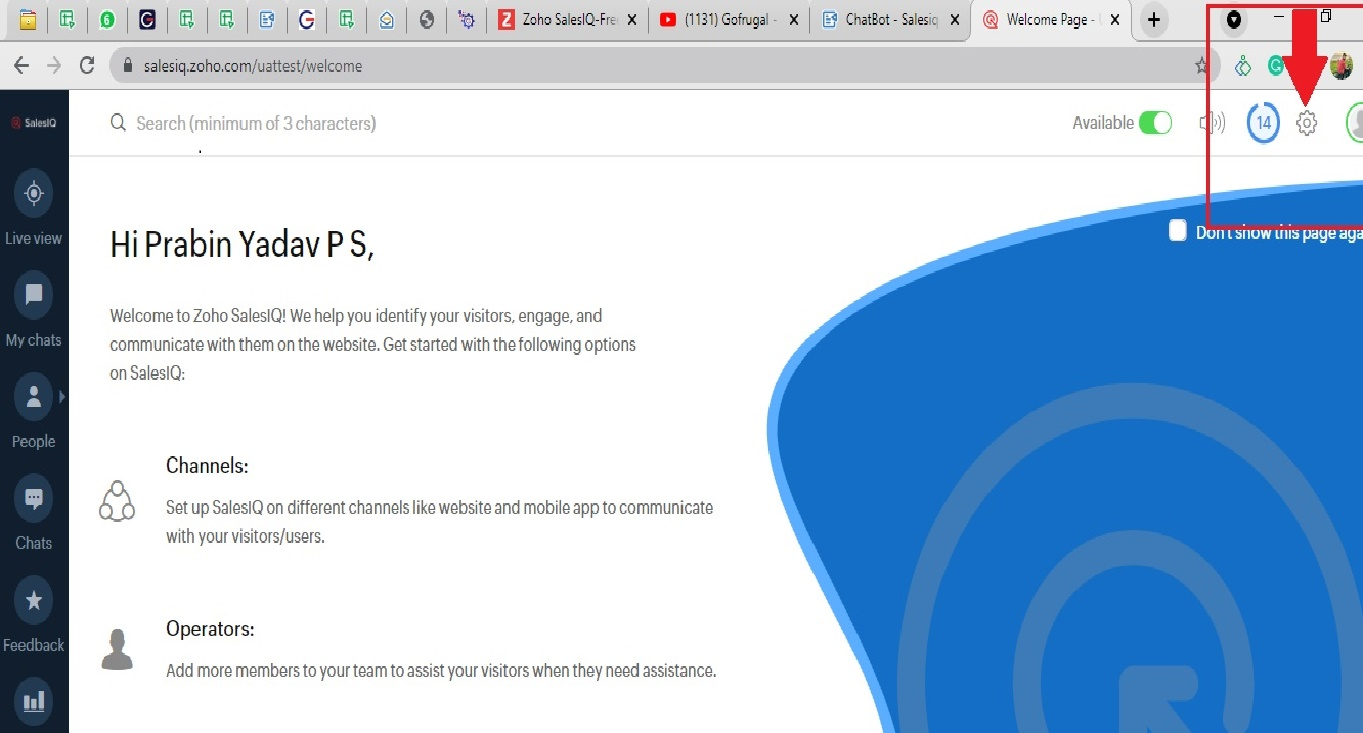This screenshot has width=1363, height=733.
Task: Click the Available status label
Action: (x=1103, y=123)
